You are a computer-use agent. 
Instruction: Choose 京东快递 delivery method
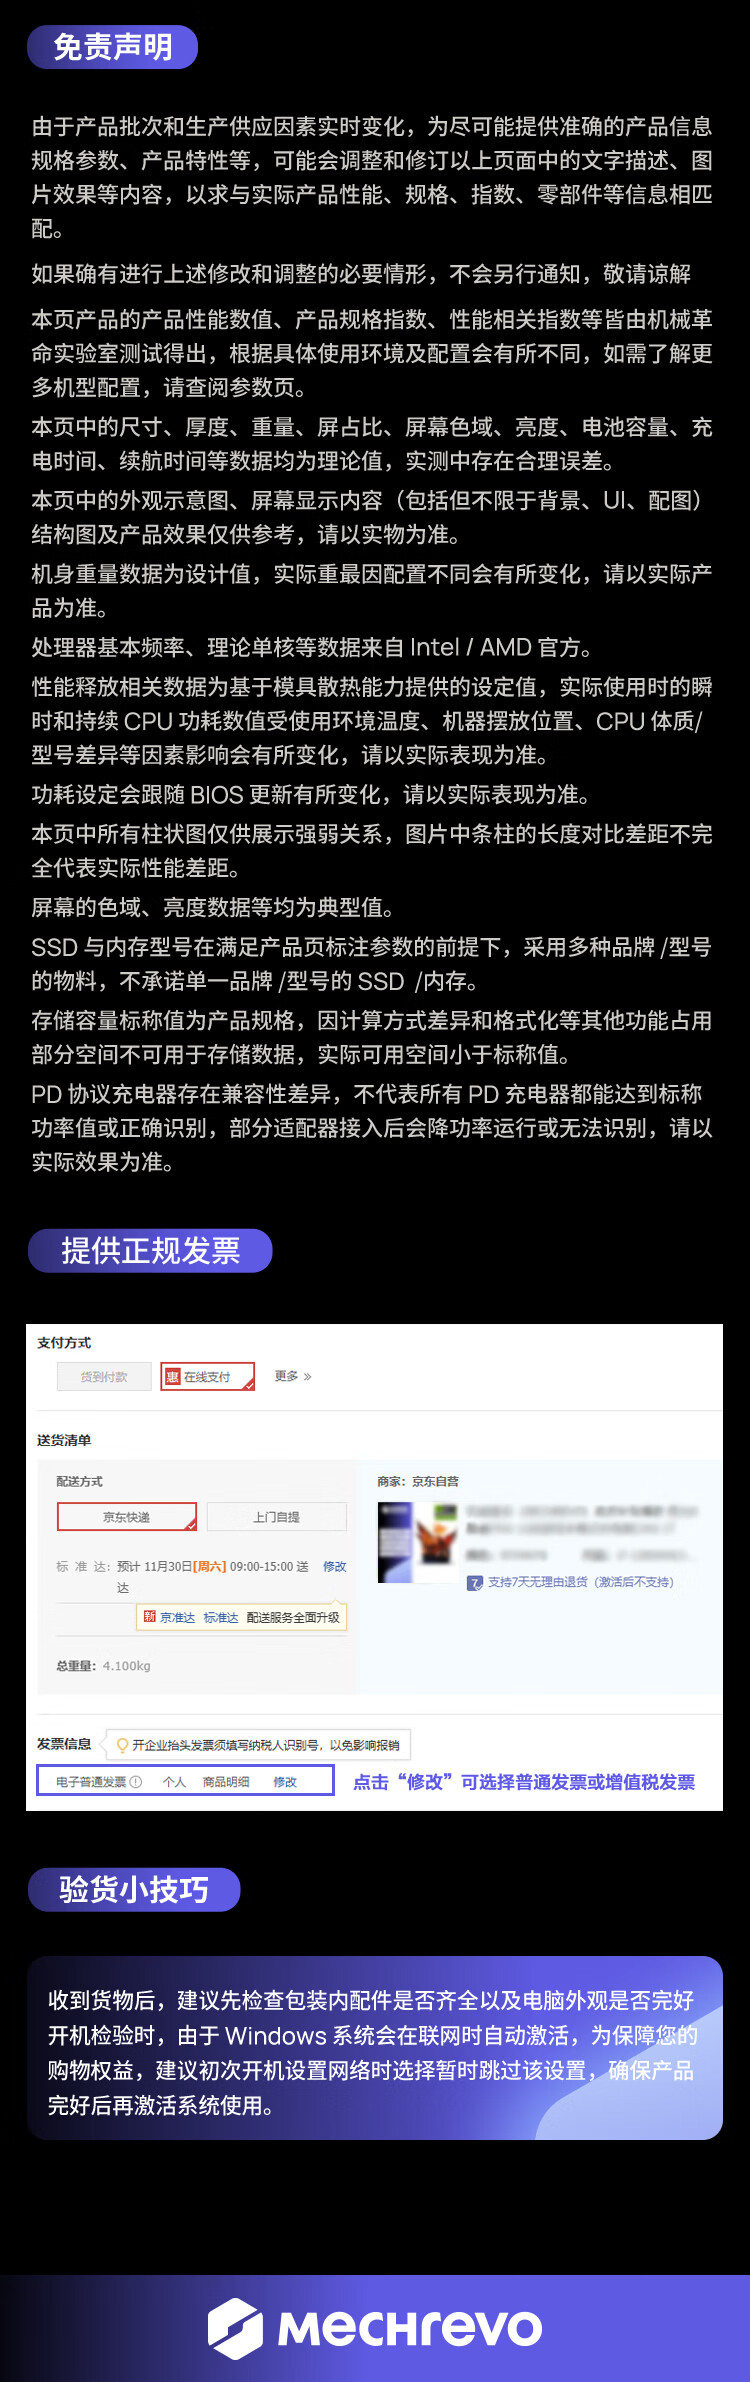coord(127,1517)
